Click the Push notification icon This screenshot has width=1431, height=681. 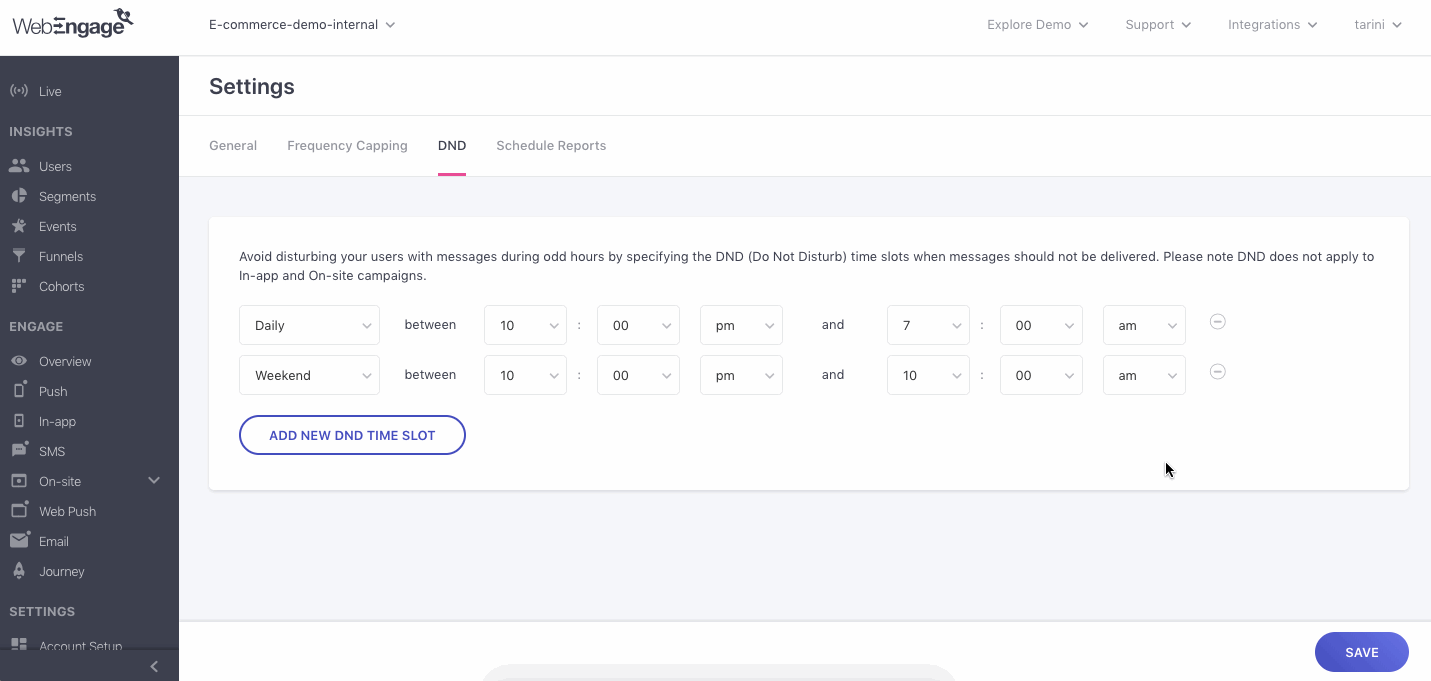point(19,390)
